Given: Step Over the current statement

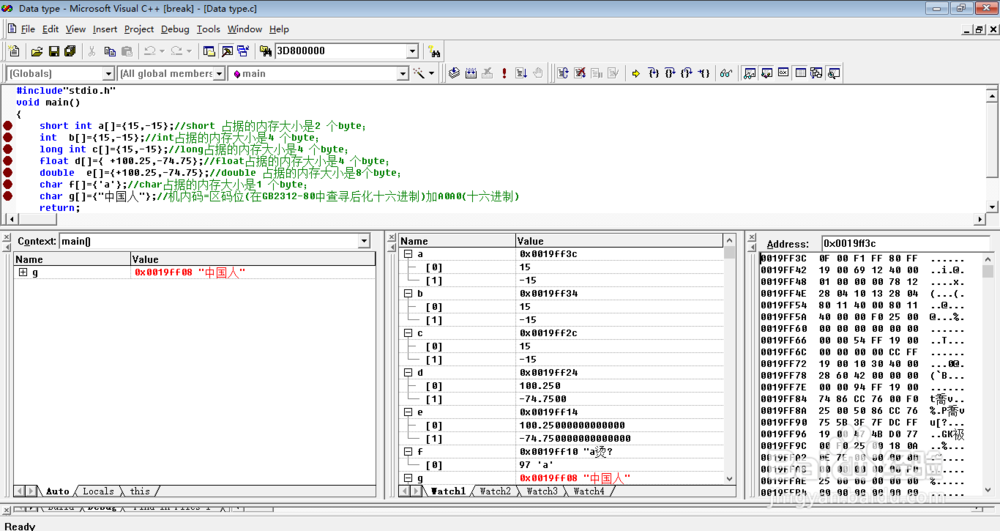Looking at the screenshot, I should 670,73.
